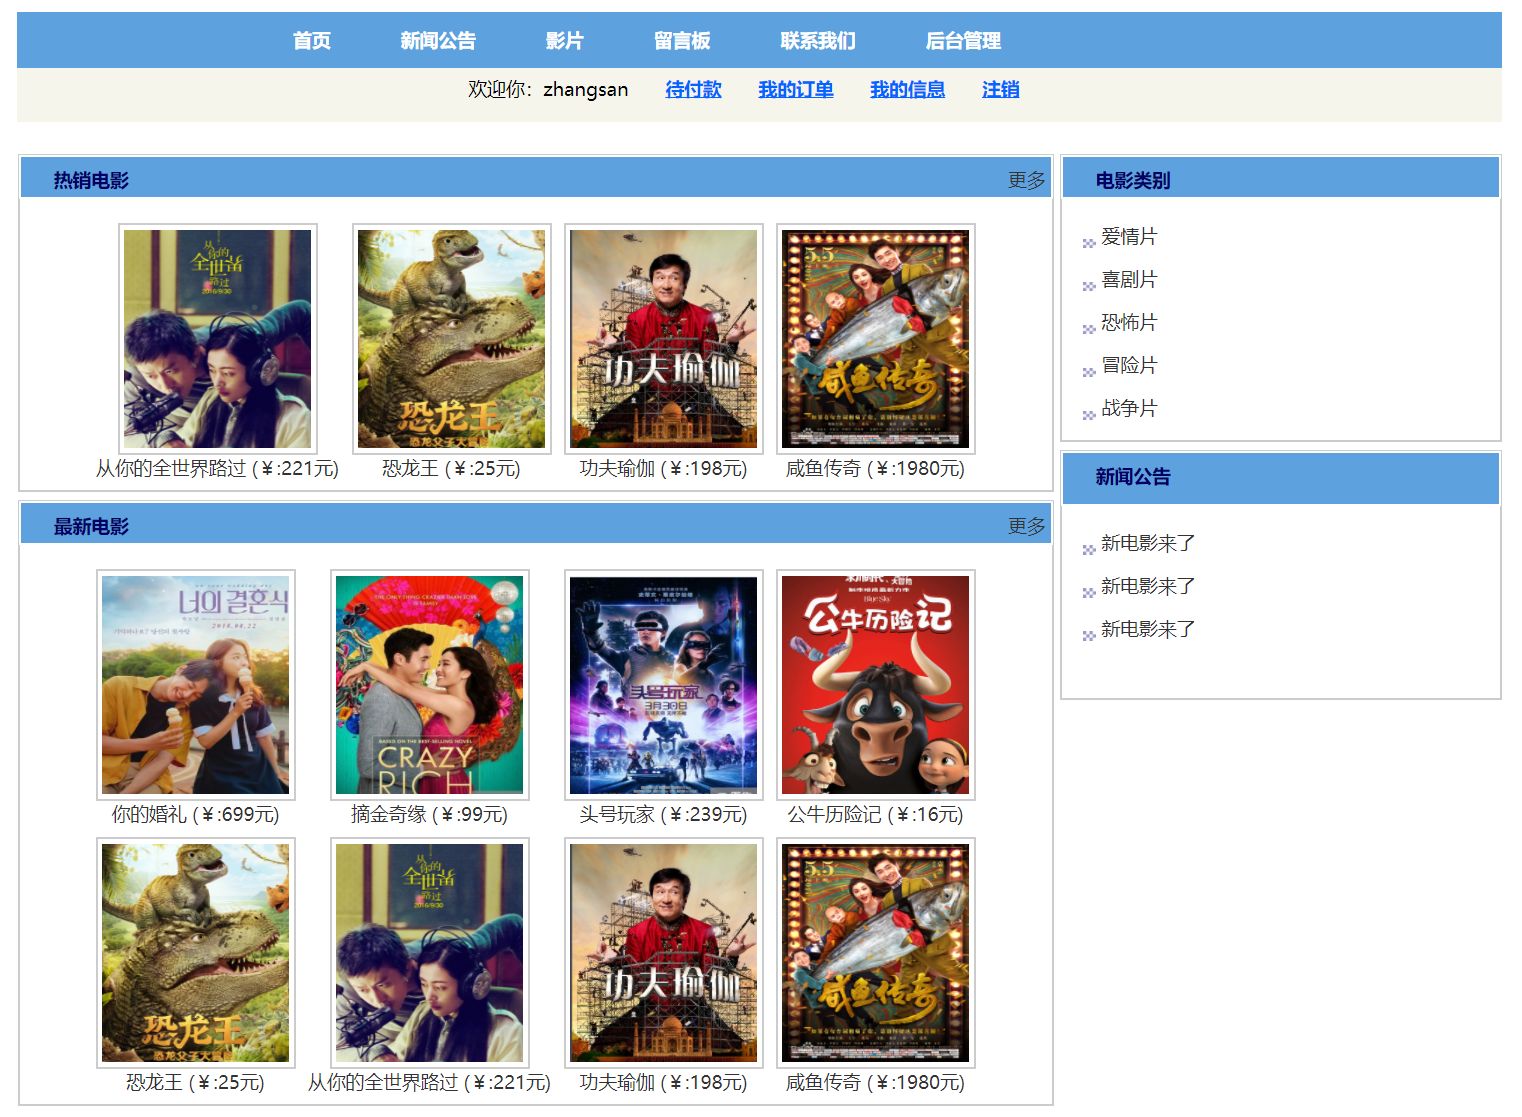Screen dimensions: 1522x1117
Task: Open the 首页 menu item
Action: (311, 41)
